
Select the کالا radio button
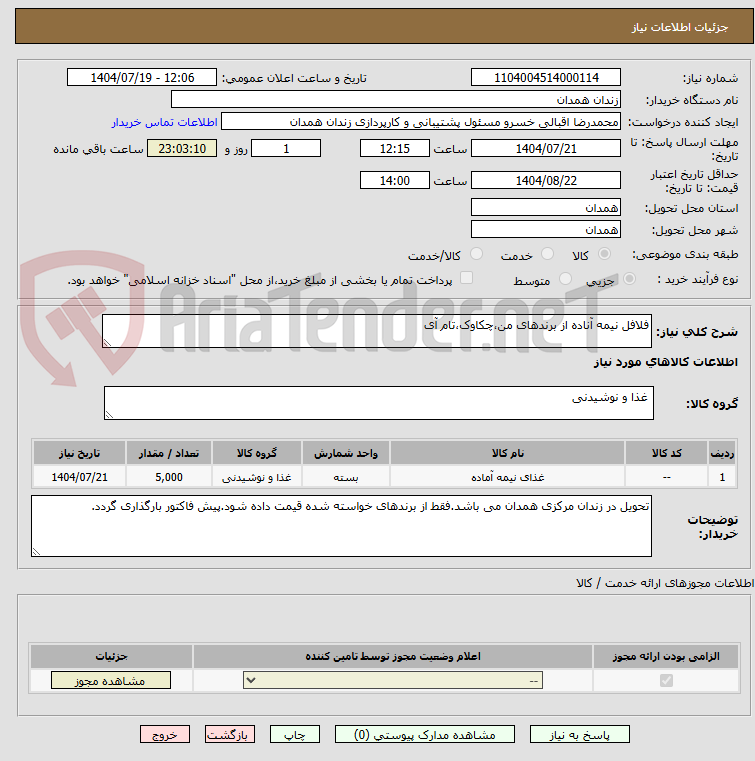click(x=604, y=254)
